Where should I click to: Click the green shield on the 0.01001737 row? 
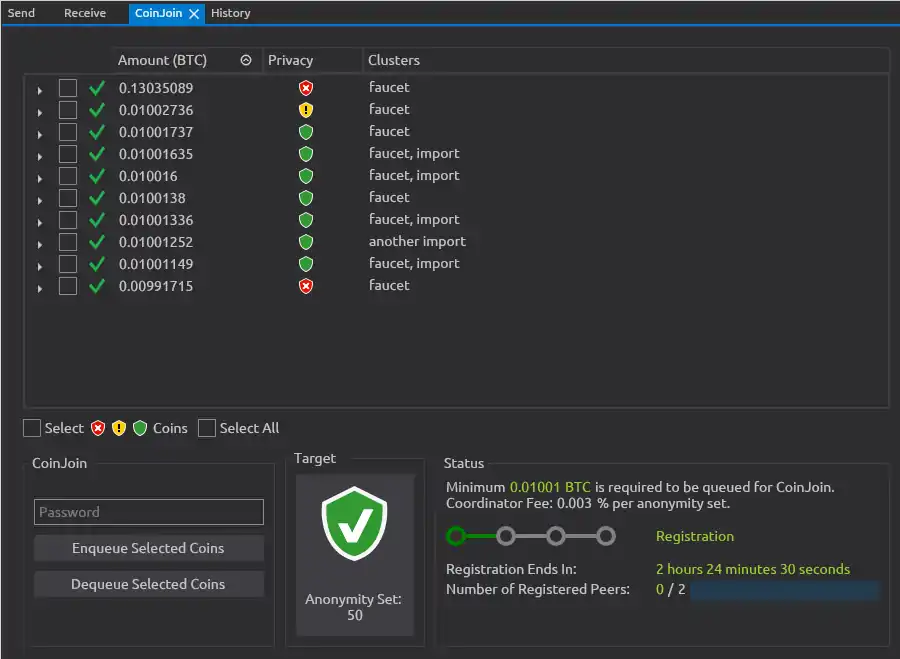point(306,132)
